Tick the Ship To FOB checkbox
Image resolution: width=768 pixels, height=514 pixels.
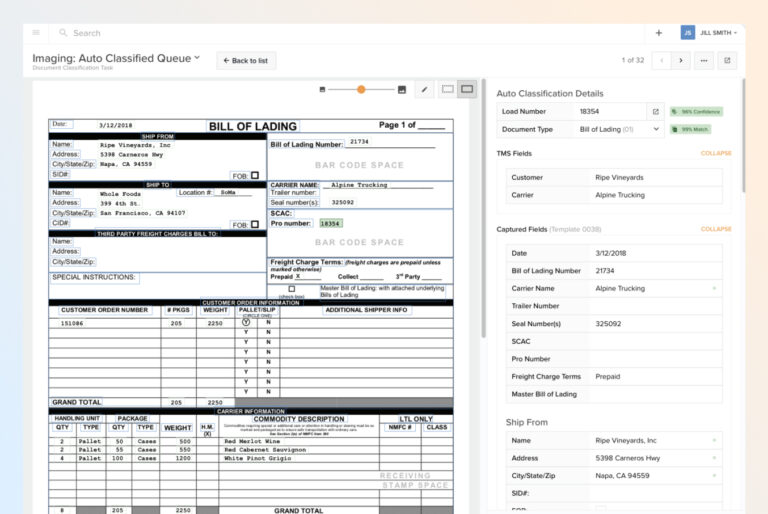pos(255,225)
